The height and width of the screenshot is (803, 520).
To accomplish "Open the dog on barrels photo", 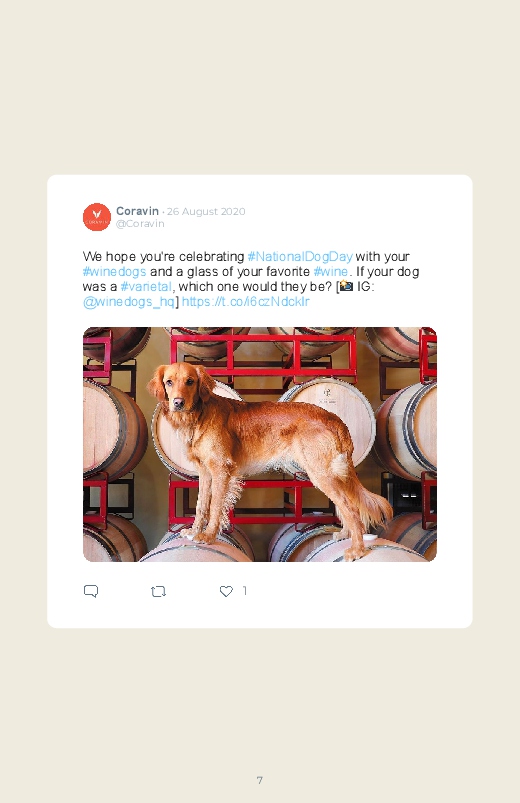I will [x=260, y=444].
